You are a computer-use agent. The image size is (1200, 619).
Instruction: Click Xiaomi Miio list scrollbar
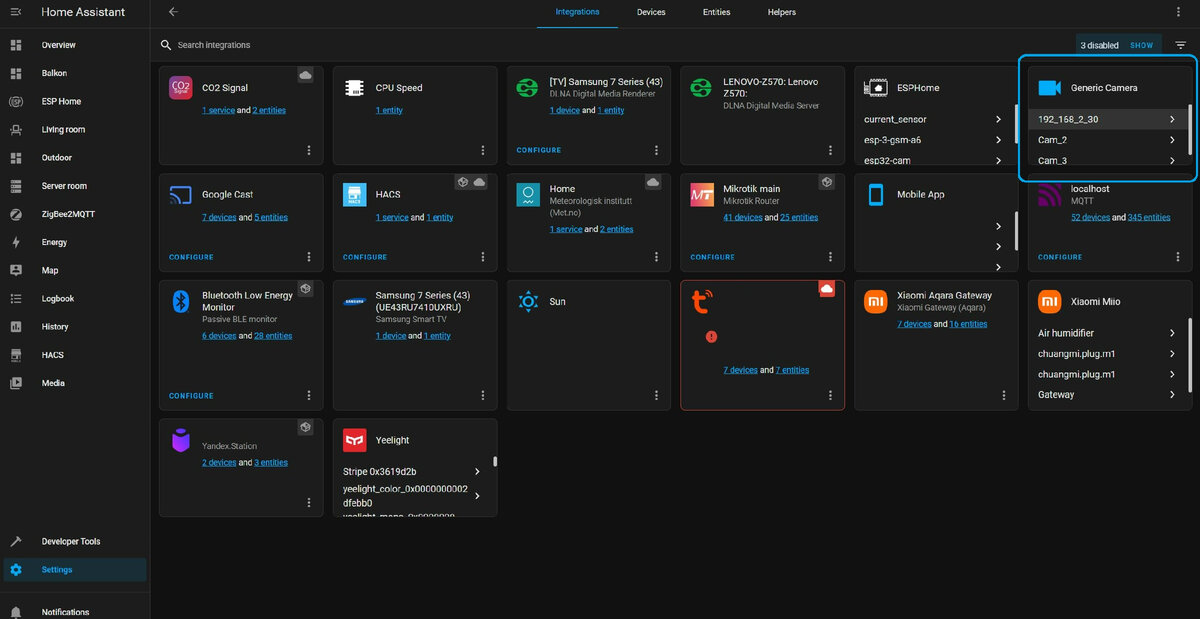1190,355
